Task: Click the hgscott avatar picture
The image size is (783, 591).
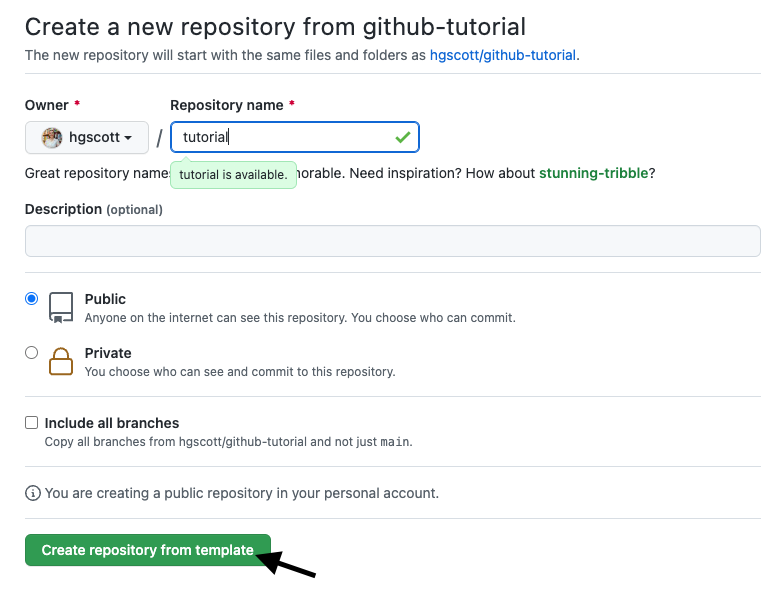Action: pos(52,137)
